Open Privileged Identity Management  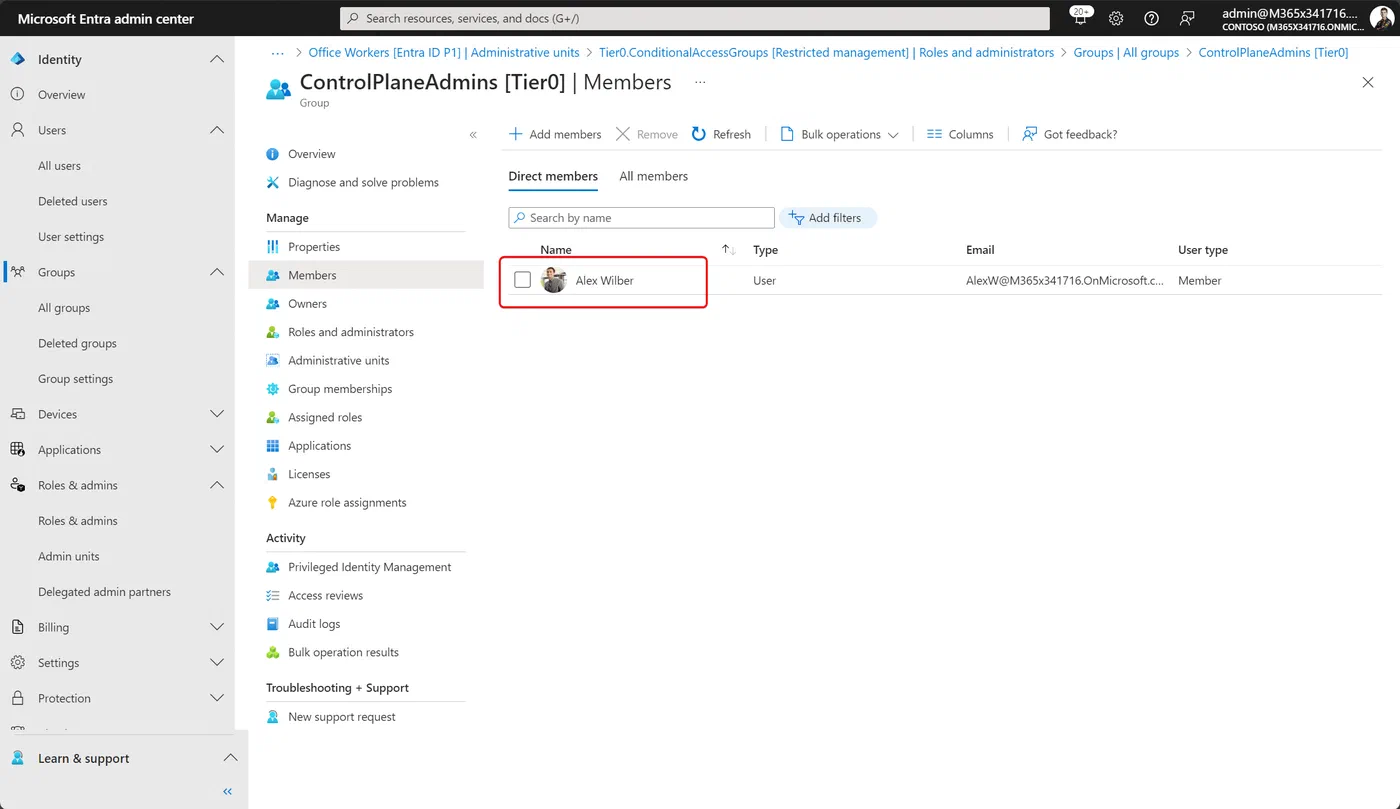pos(369,567)
